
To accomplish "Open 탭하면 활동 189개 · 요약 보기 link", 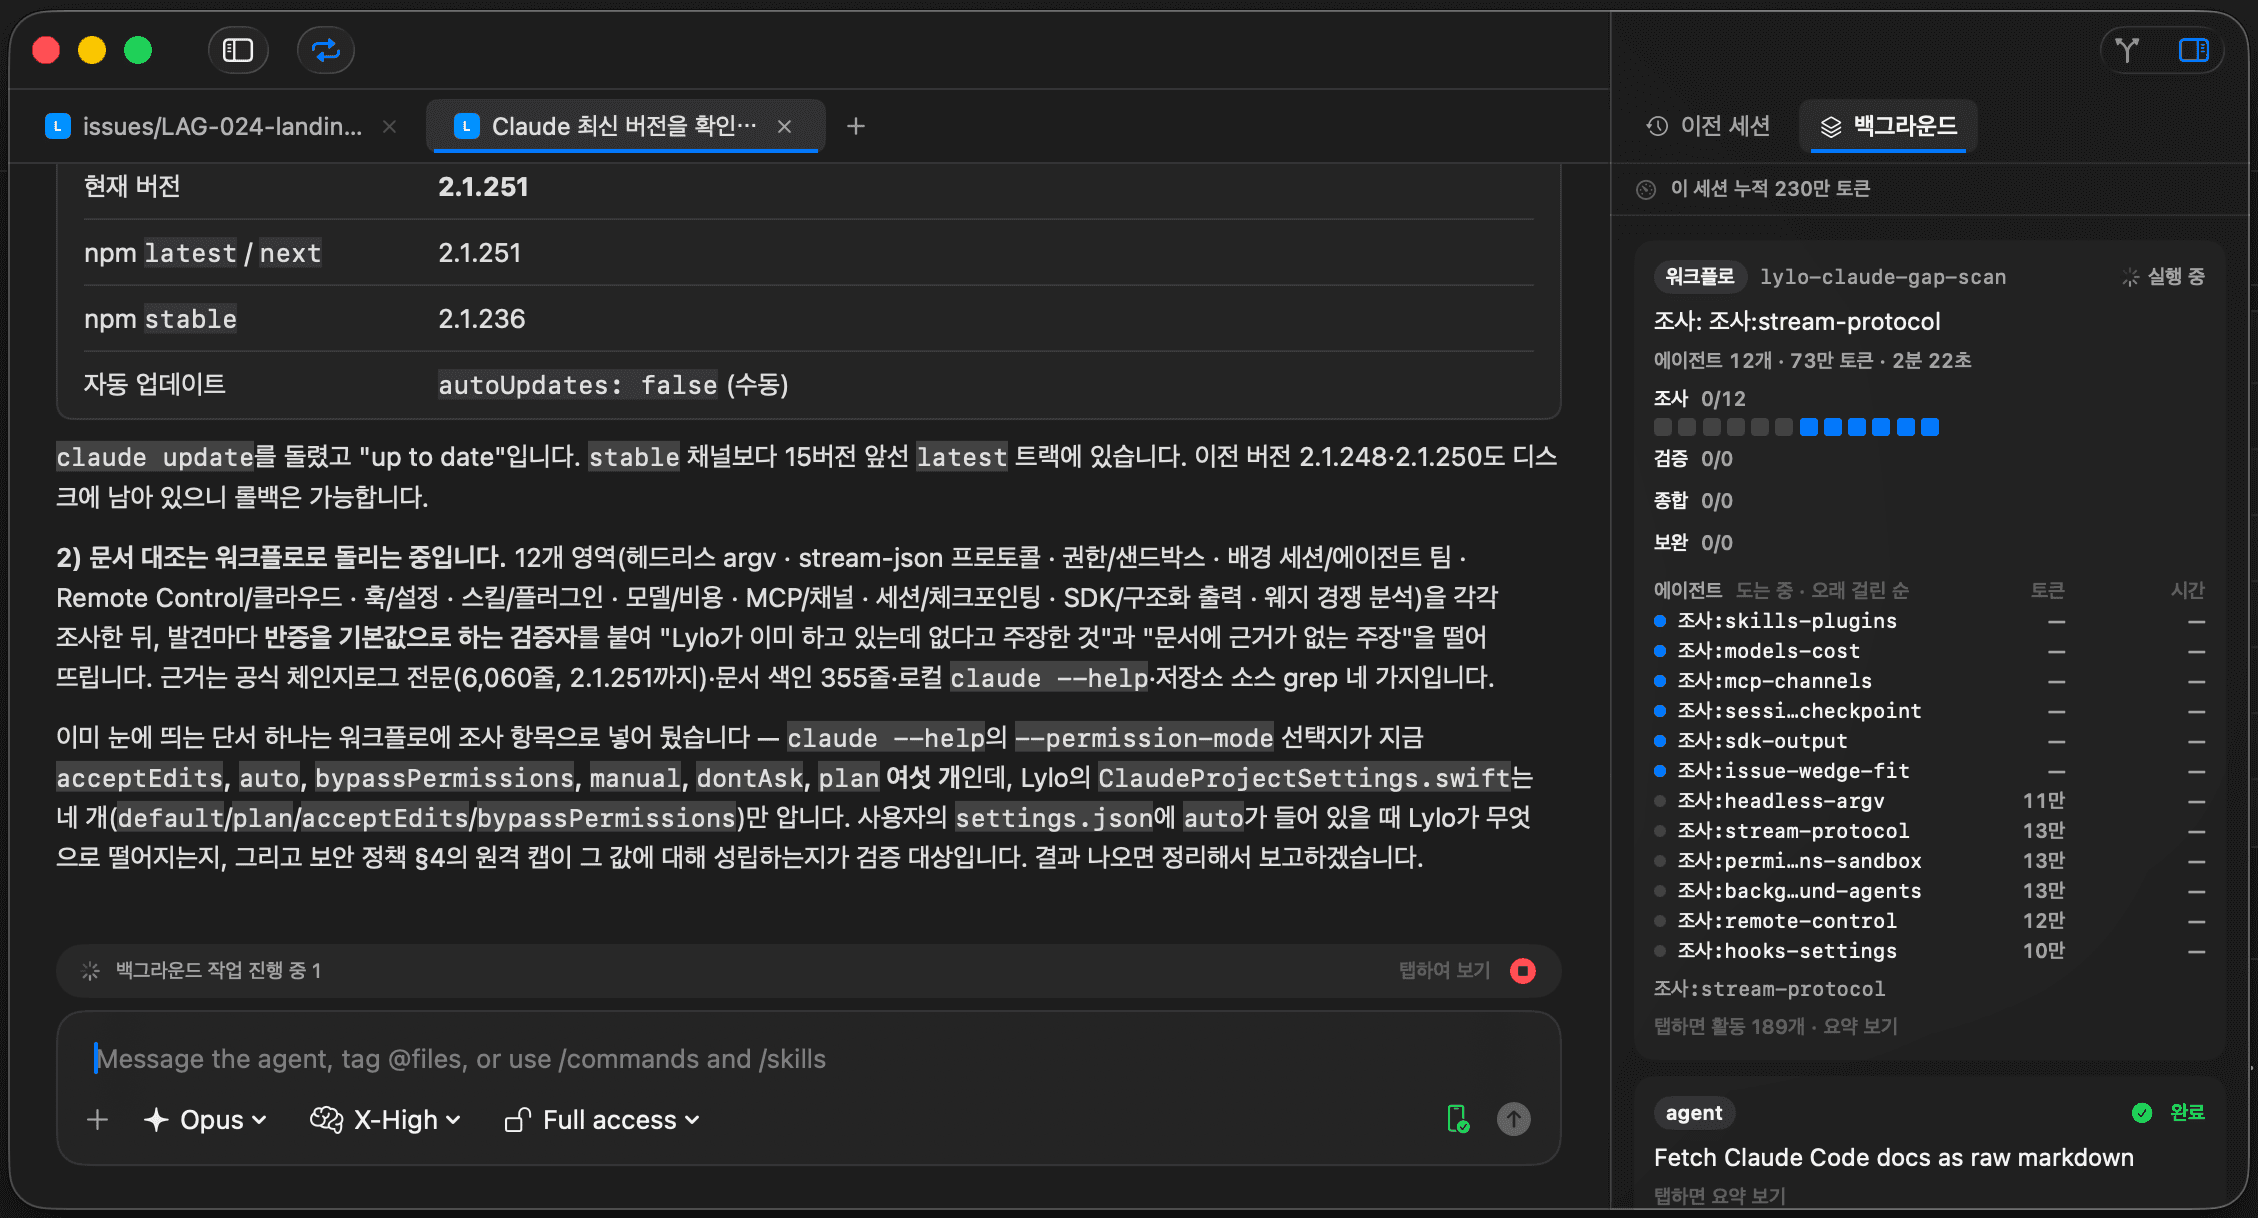I will click(x=1775, y=1026).
